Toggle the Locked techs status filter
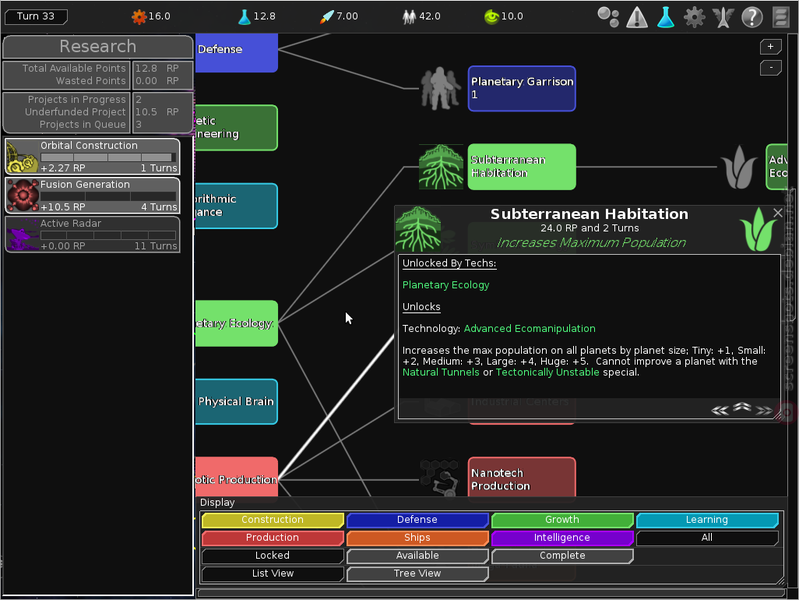This screenshot has height=600, width=799. (273, 556)
